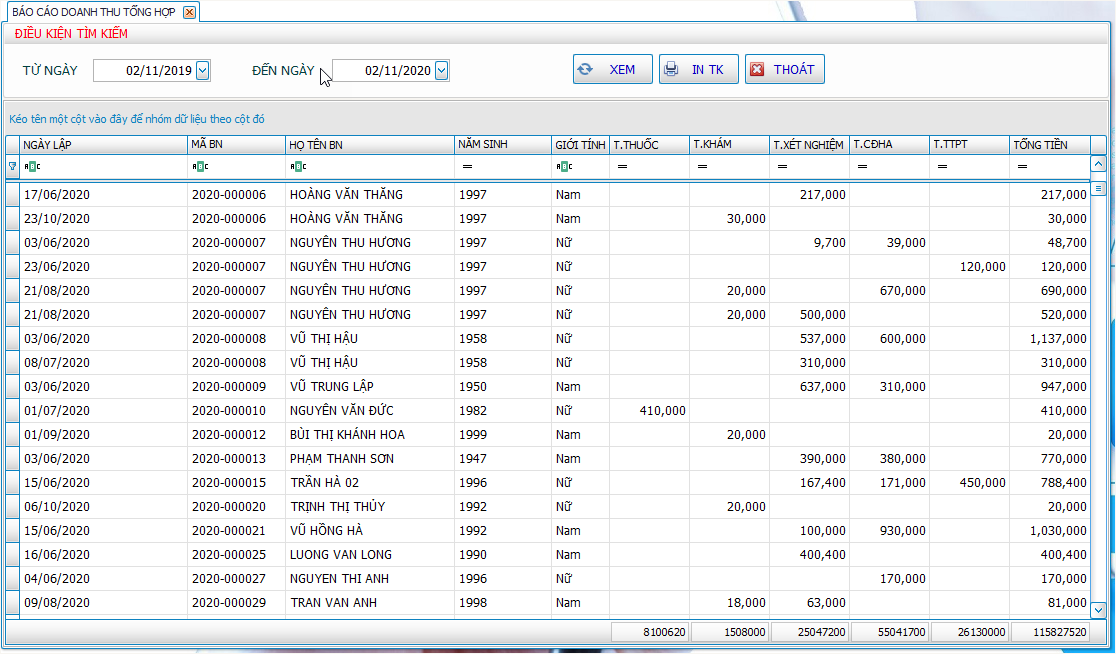Viewport: 1116px width, 654px height.
Task: Click name cell LUONG VAN LONG
Action: pyautogui.click(x=370, y=554)
